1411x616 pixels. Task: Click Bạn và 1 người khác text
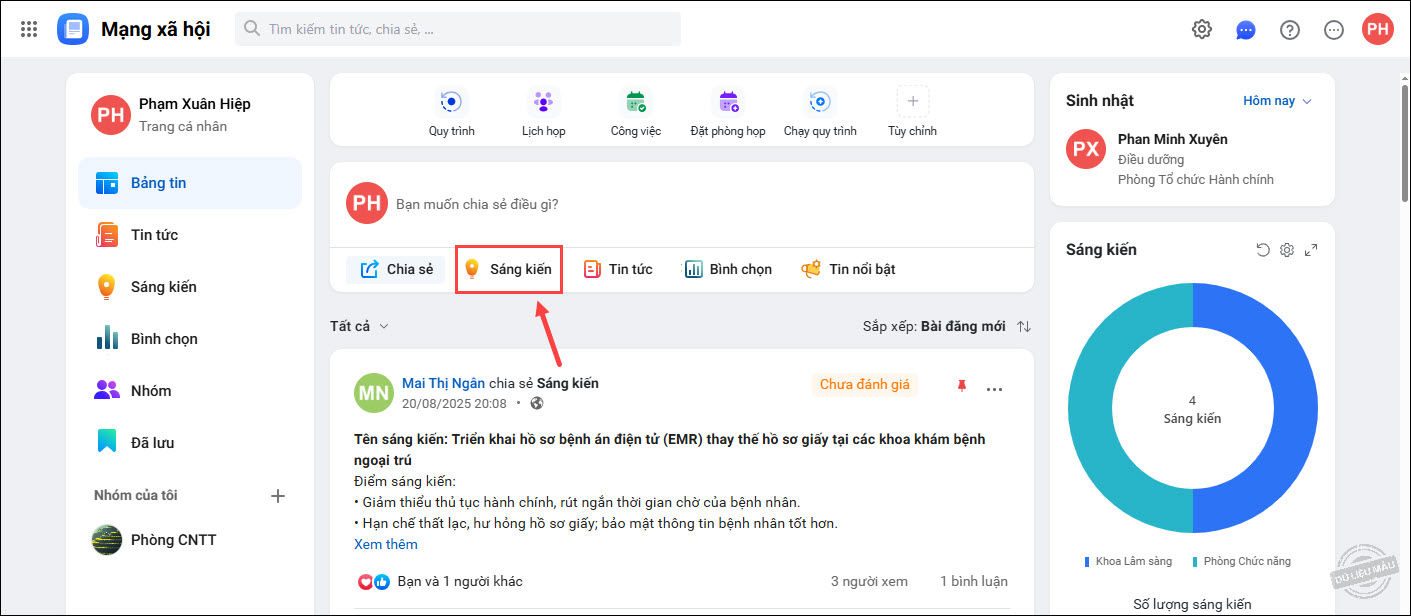point(460,581)
